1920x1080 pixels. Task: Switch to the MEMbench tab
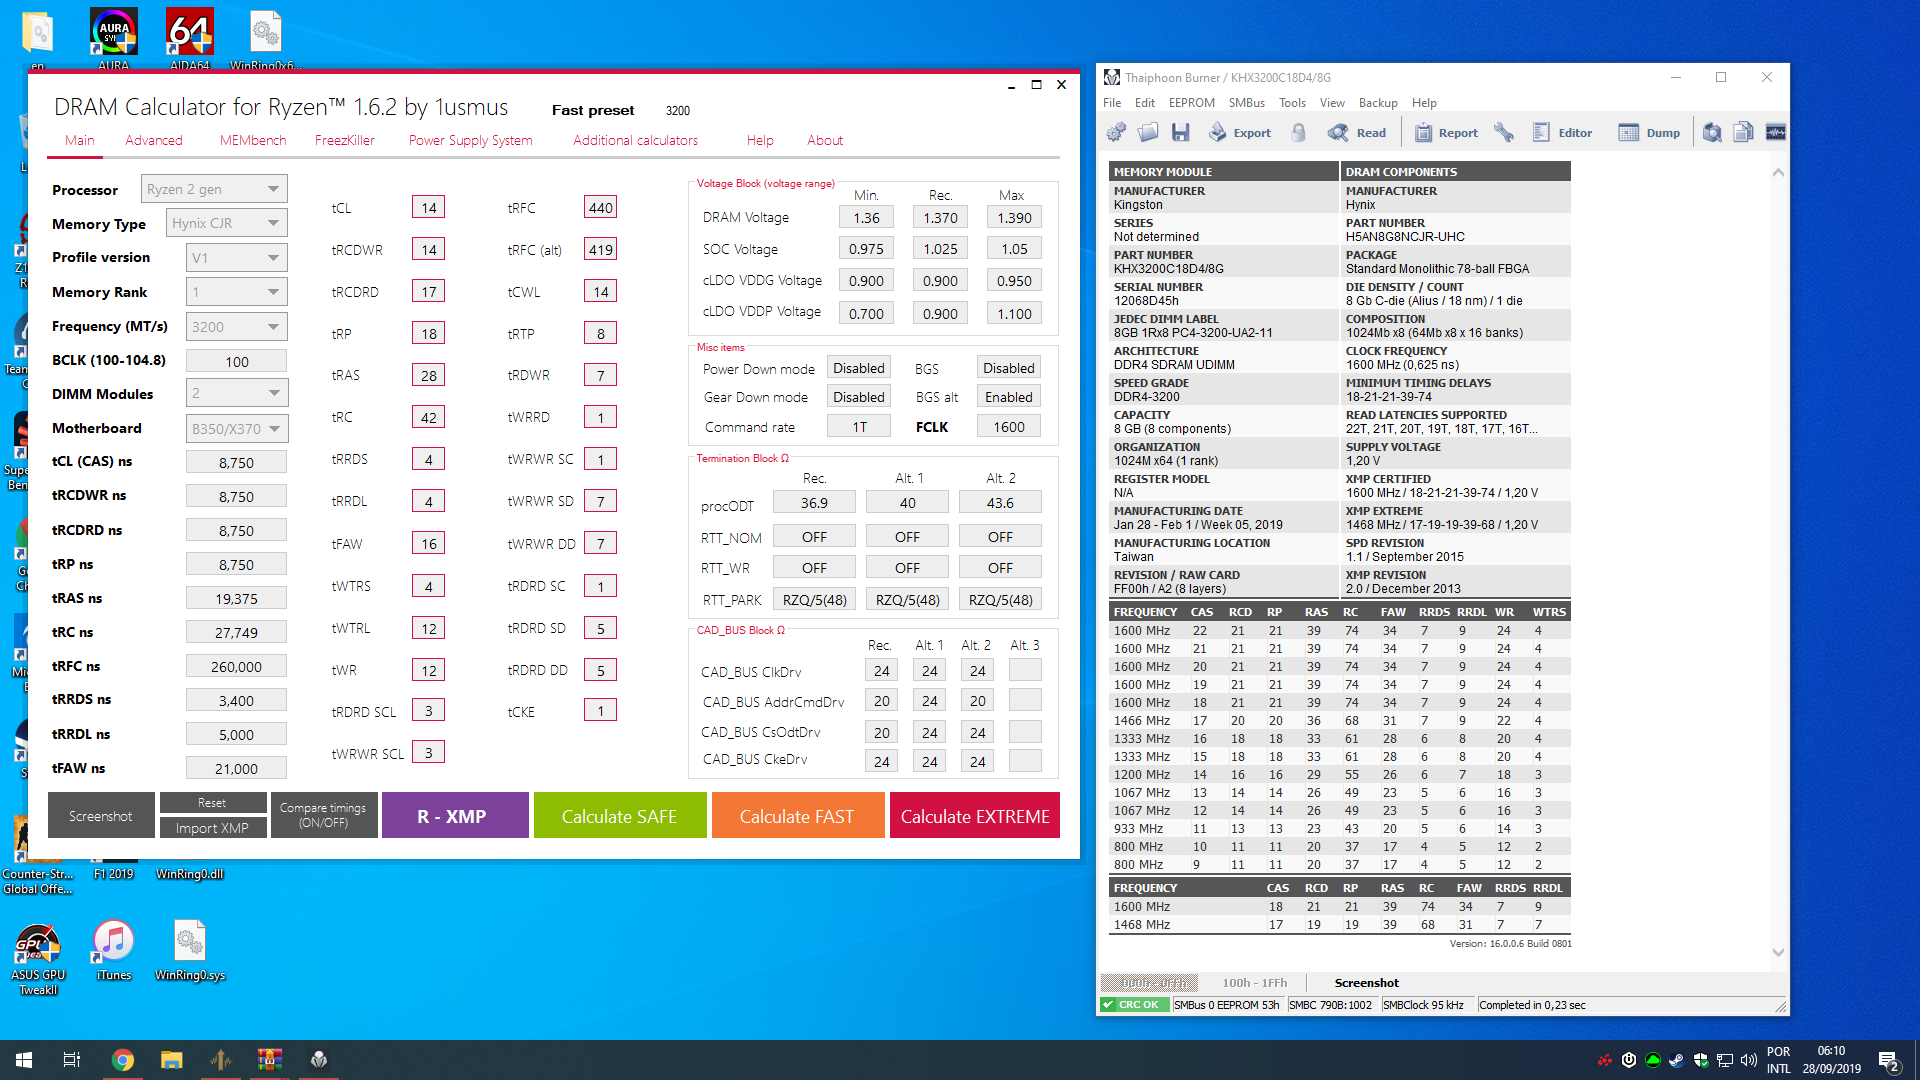pyautogui.click(x=253, y=140)
